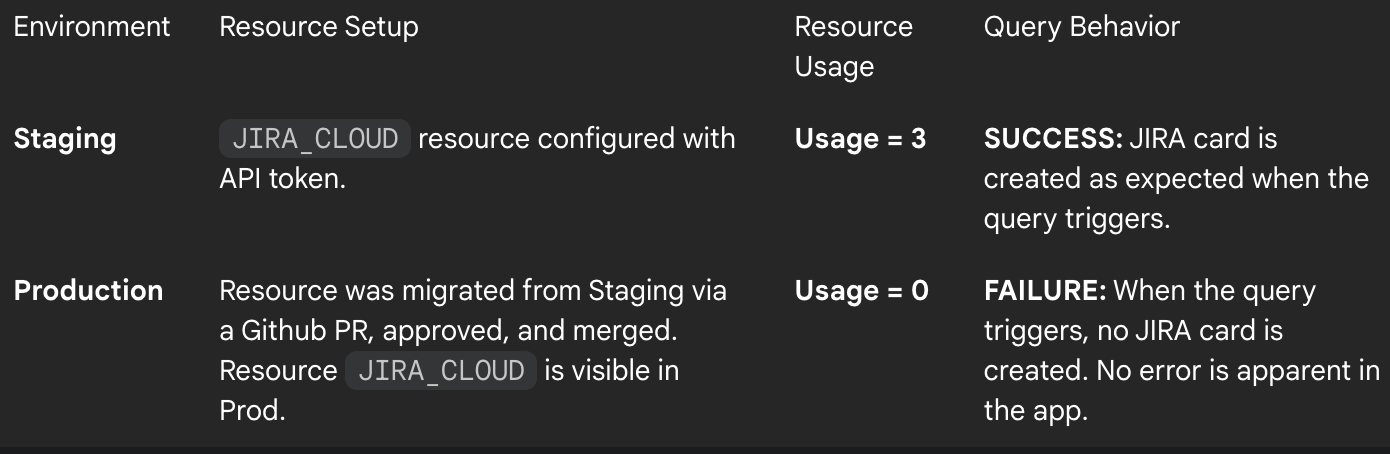Click the "API token." text in Staging setup

(283, 179)
